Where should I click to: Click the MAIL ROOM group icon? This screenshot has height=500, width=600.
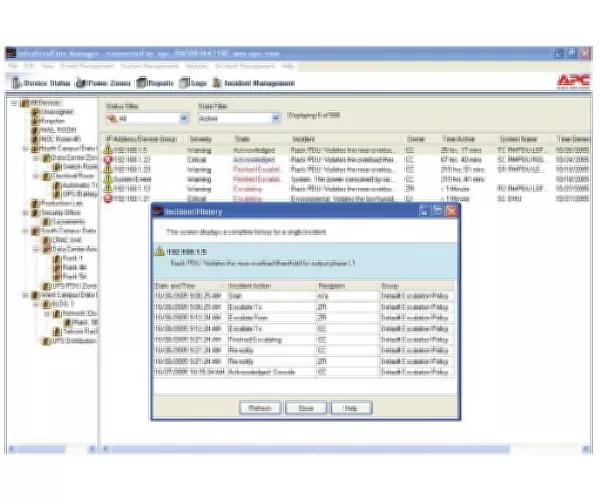pyautogui.click(x=35, y=130)
